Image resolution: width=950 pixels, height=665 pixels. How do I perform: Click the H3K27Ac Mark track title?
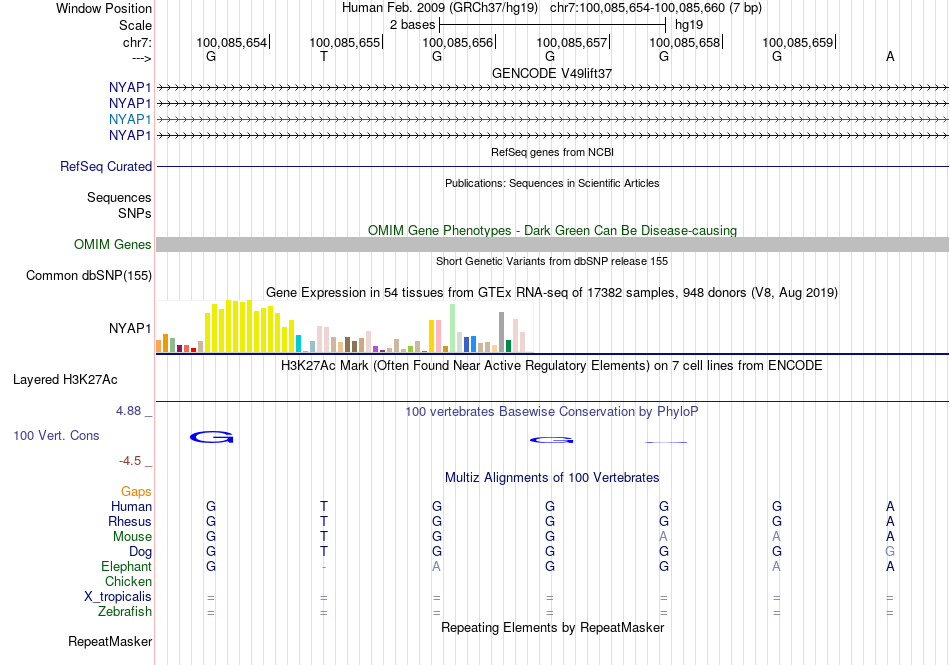[552, 366]
